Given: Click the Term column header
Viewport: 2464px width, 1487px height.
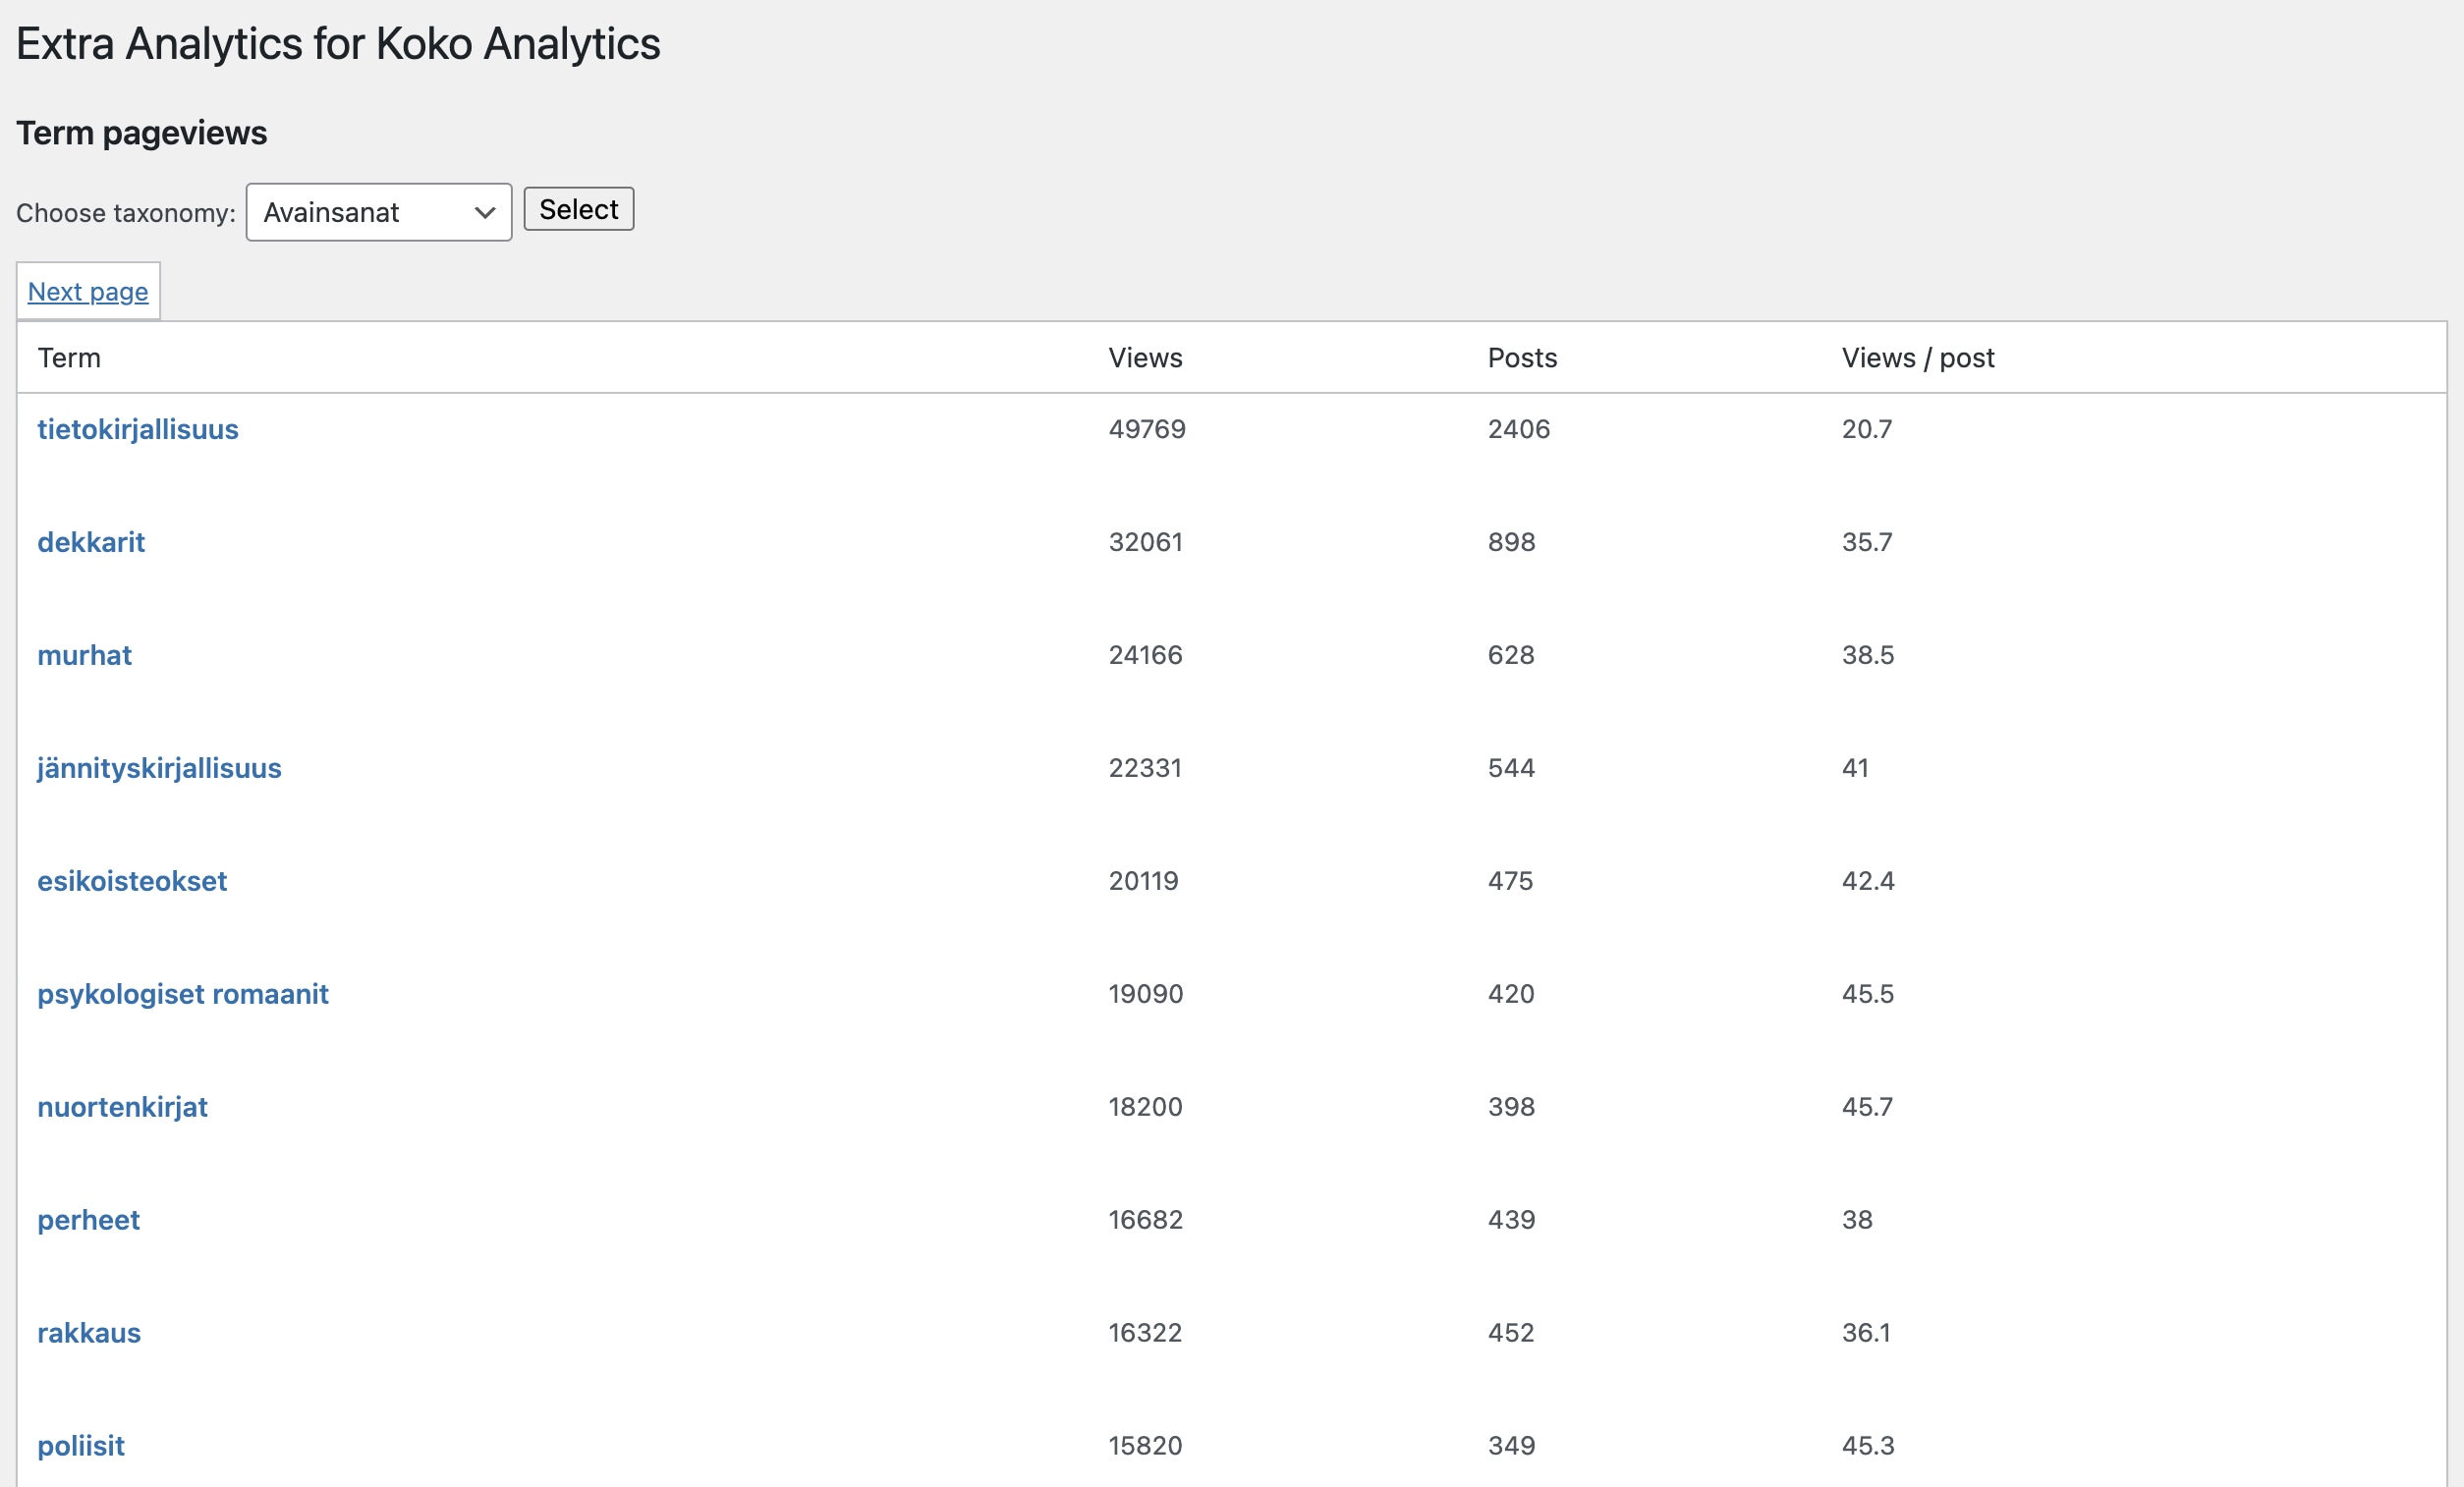Looking at the screenshot, I should [69, 358].
